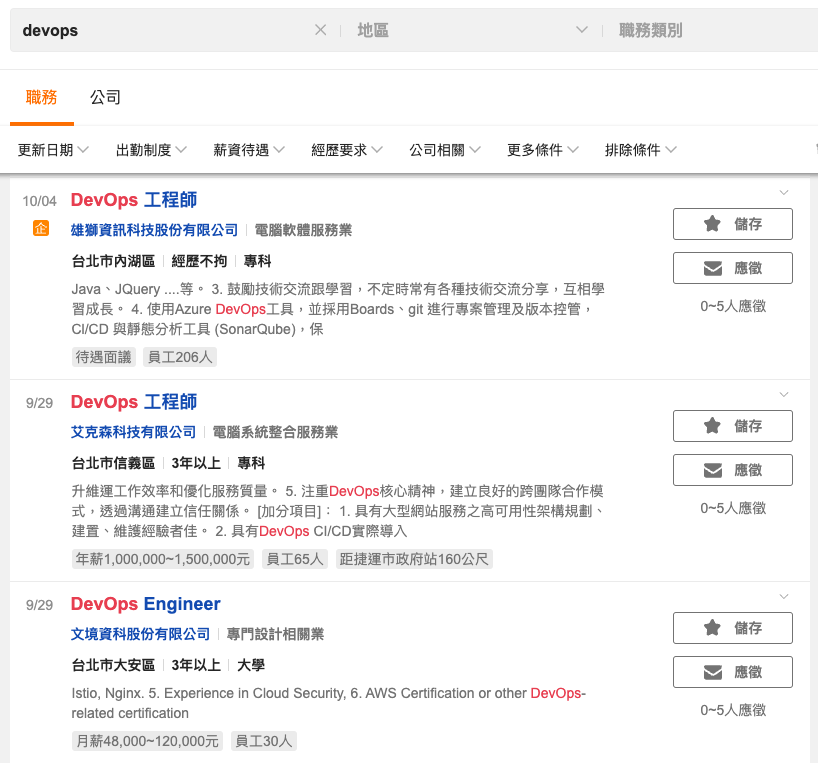Screen dimensions: 818x763
Task: Expand chevron on 艾克森科技 job card
Action: (784, 394)
